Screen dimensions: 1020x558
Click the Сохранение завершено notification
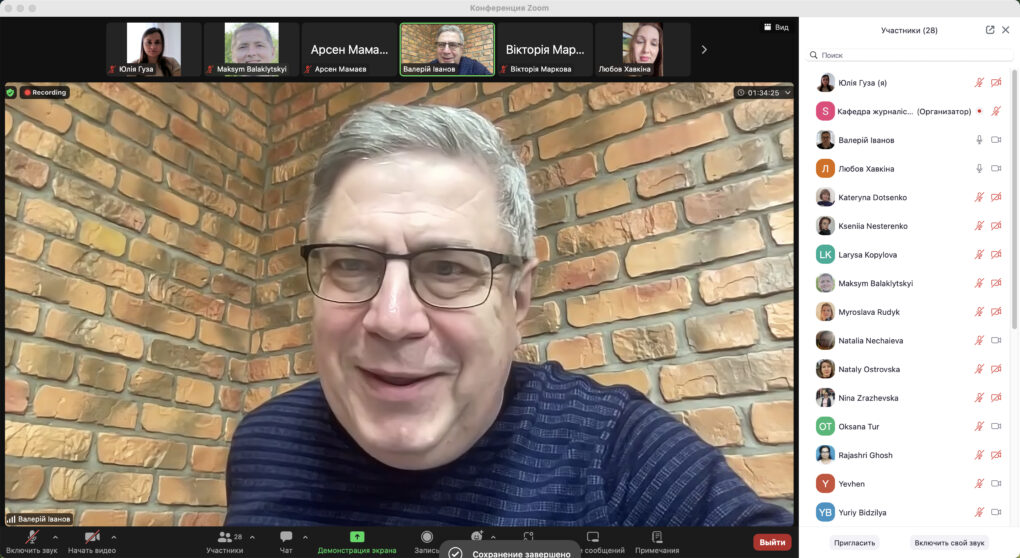[509, 551]
